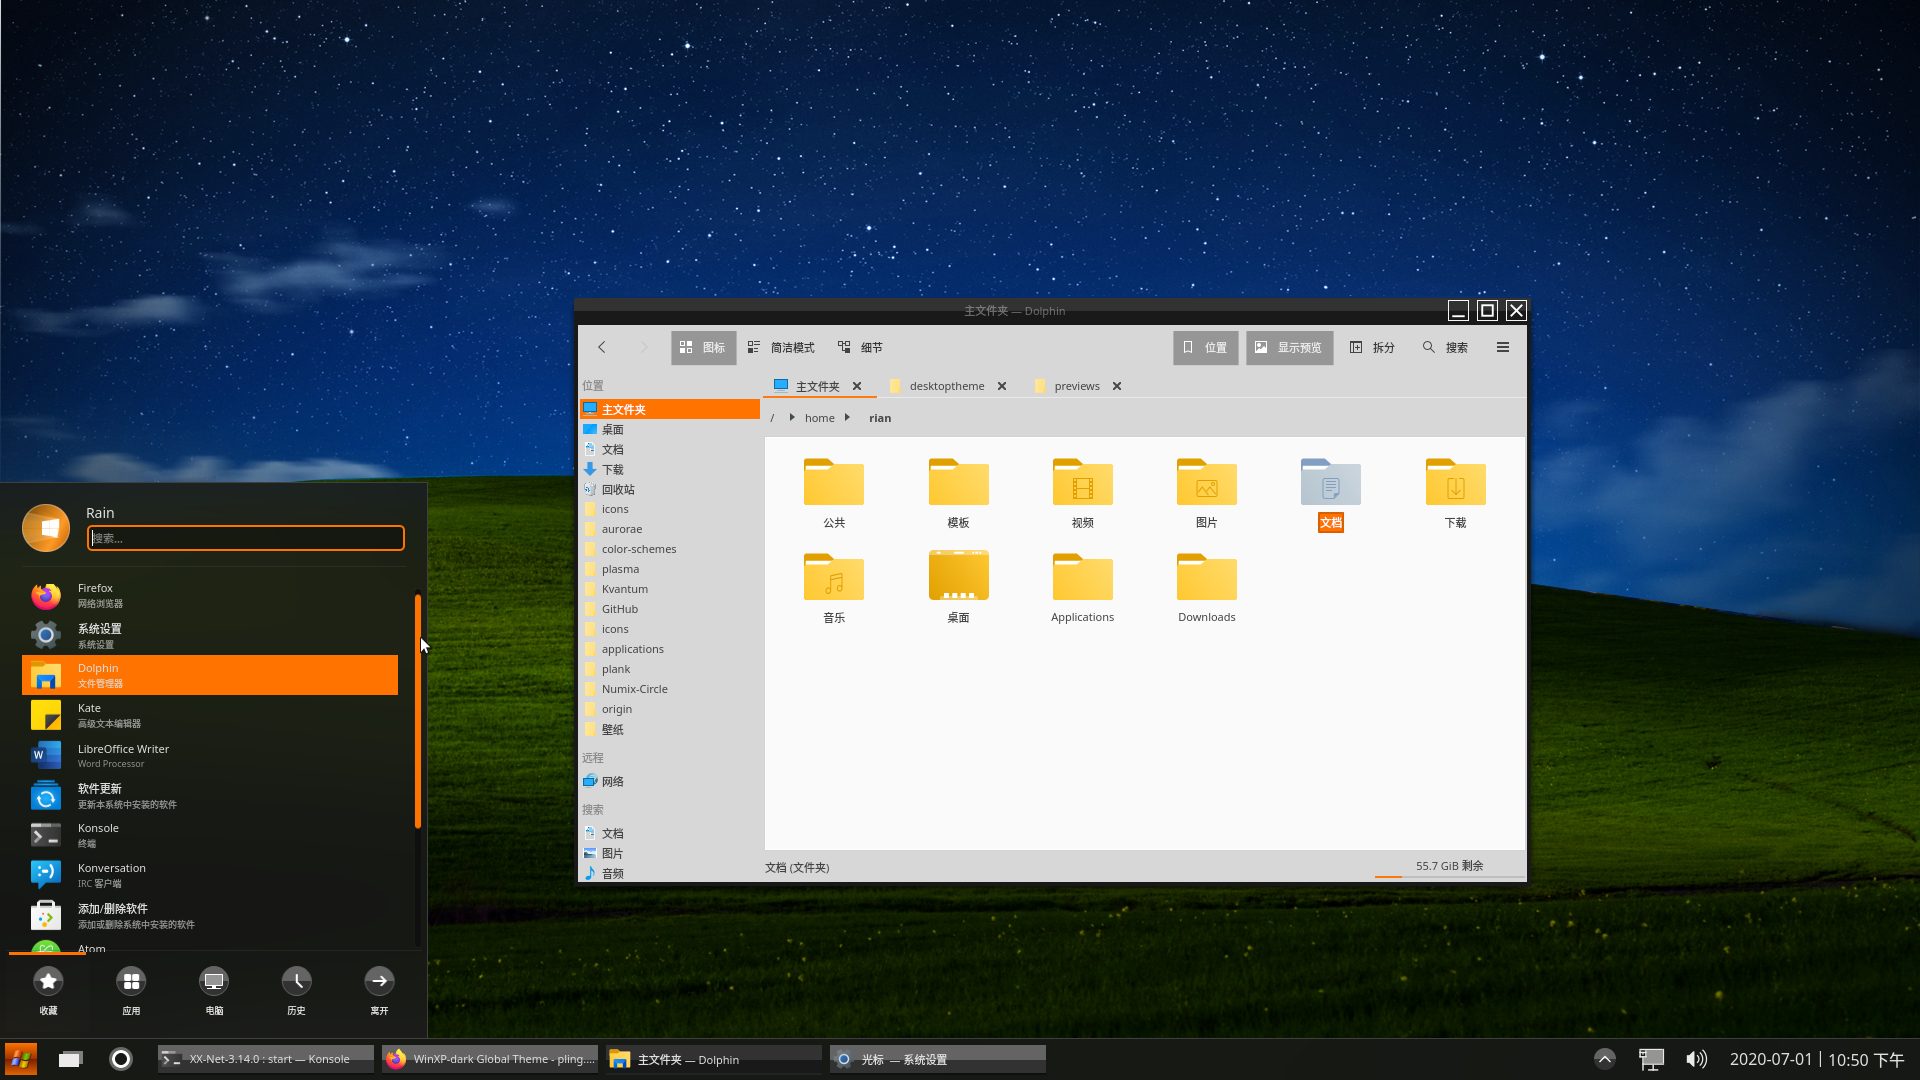Launch LibreOffice Writer from start menu
The height and width of the screenshot is (1080, 1920).
pyautogui.click(x=210, y=755)
